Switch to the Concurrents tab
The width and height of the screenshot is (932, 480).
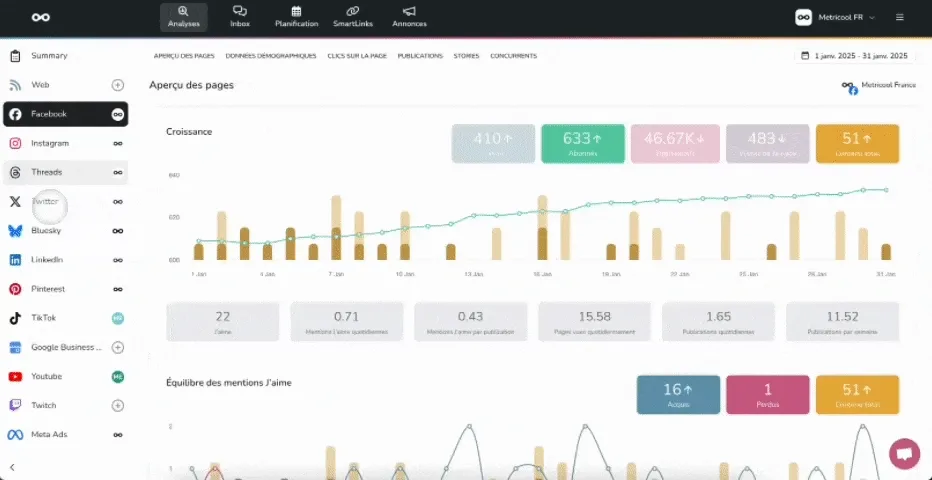click(x=513, y=56)
